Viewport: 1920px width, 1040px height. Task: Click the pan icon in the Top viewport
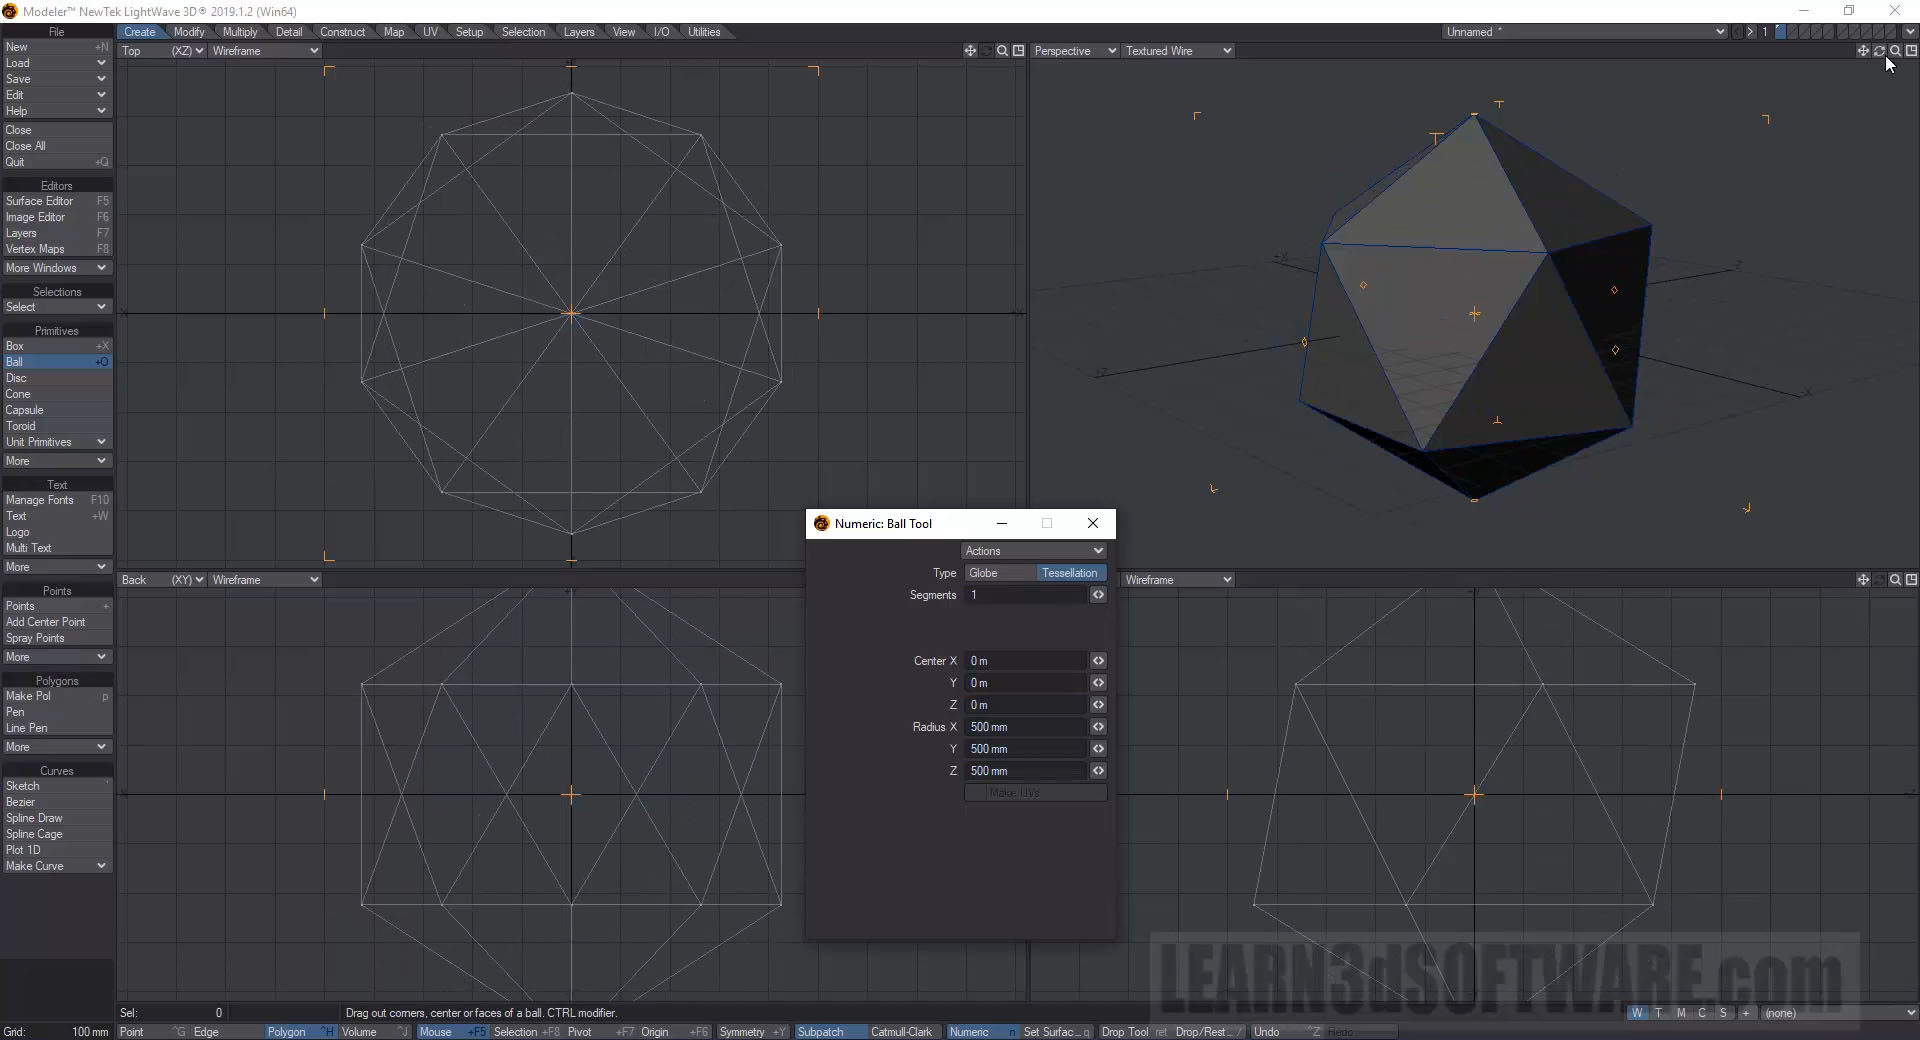(x=970, y=51)
